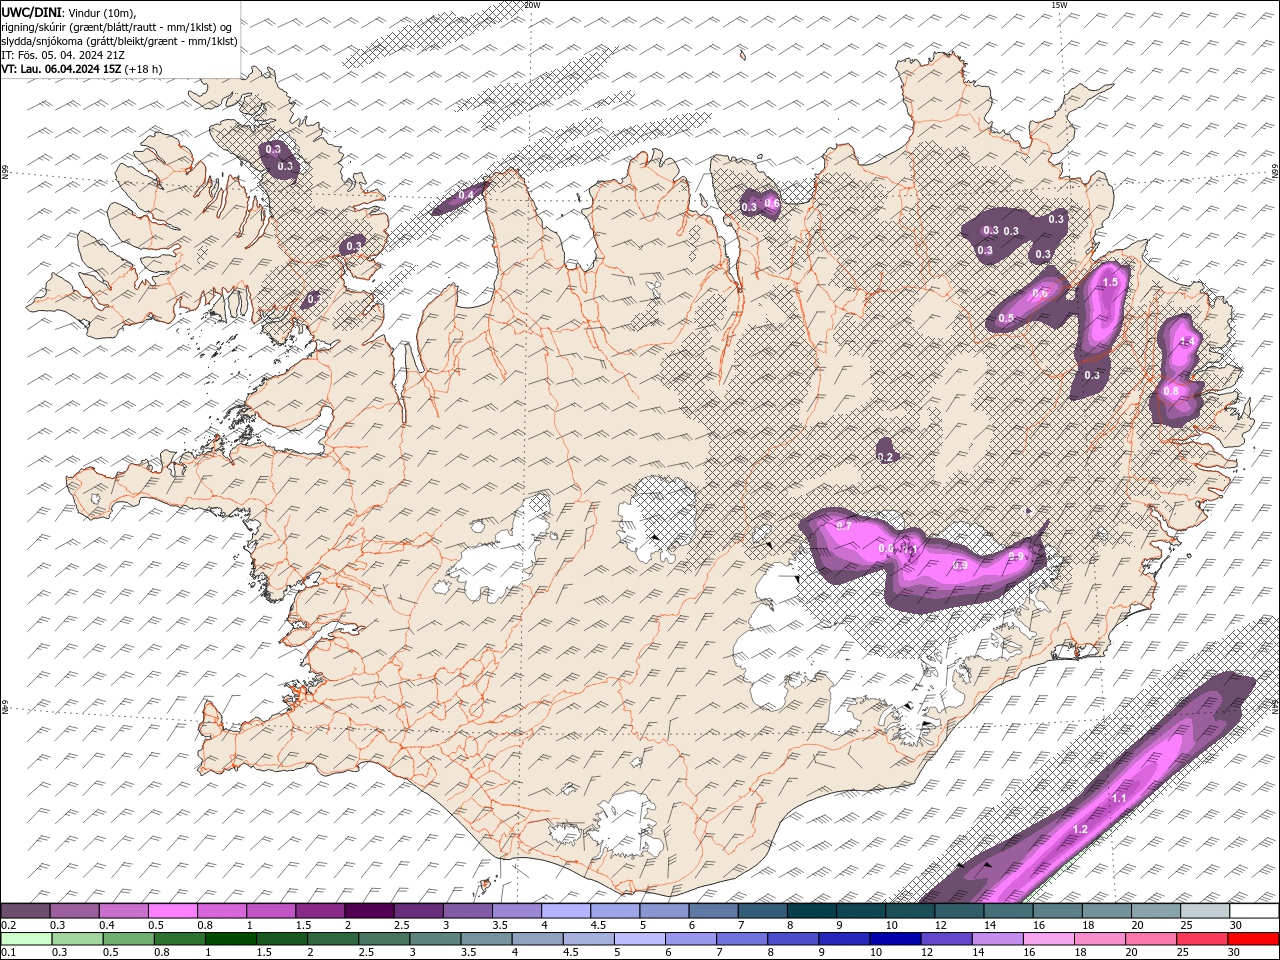Image resolution: width=1280 pixels, height=960 pixels.
Task: Click the 0.2 value in the central highlands
Action: coord(884,457)
